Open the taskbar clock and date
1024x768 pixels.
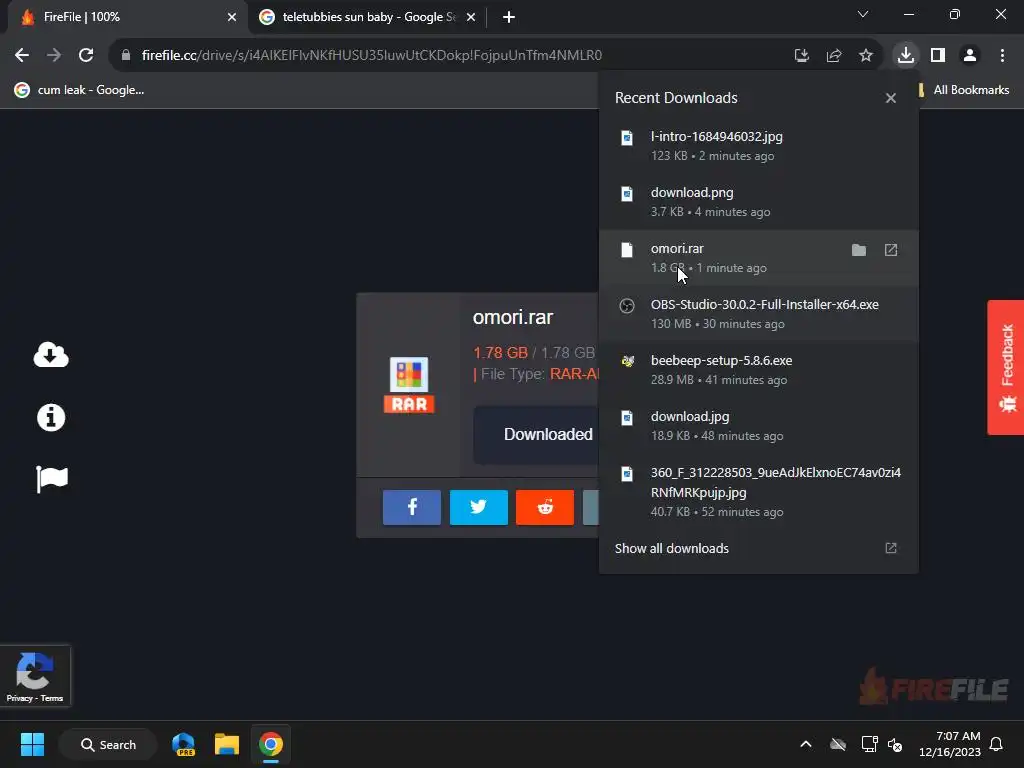click(950, 744)
